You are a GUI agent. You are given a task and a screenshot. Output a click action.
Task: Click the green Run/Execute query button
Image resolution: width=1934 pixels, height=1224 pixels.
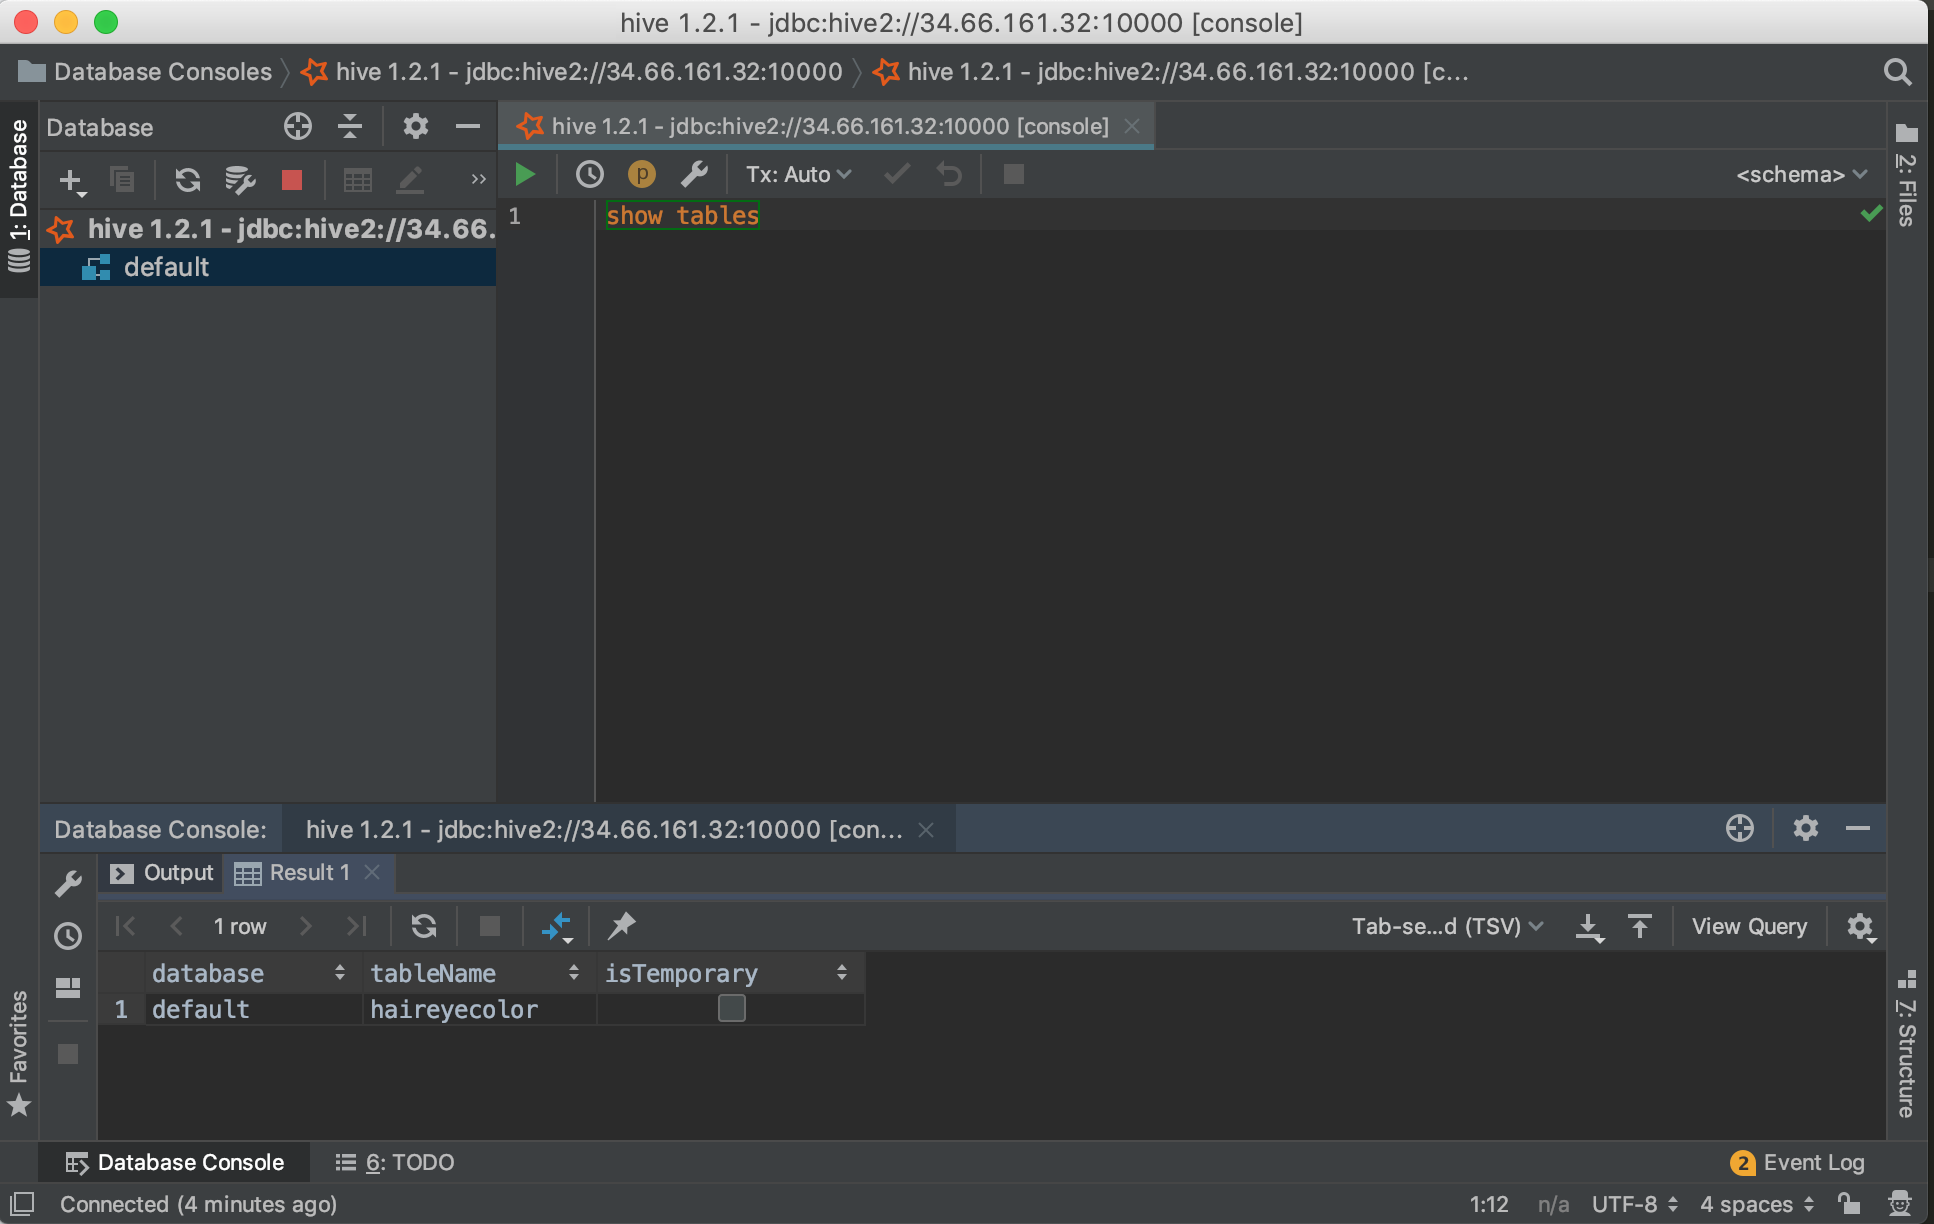click(x=524, y=173)
